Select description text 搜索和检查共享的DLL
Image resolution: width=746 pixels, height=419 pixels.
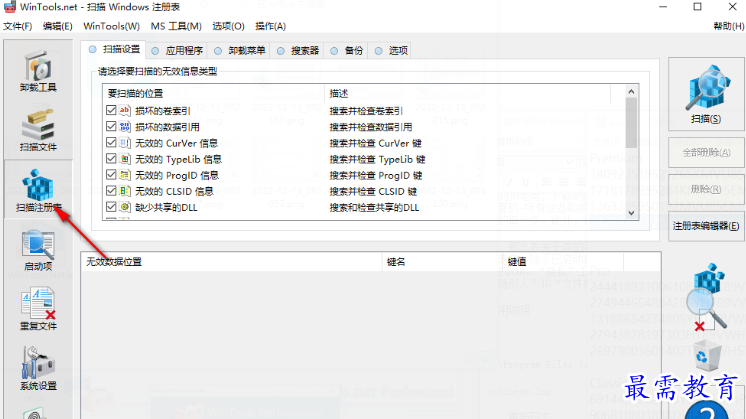click(x=374, y=207)
